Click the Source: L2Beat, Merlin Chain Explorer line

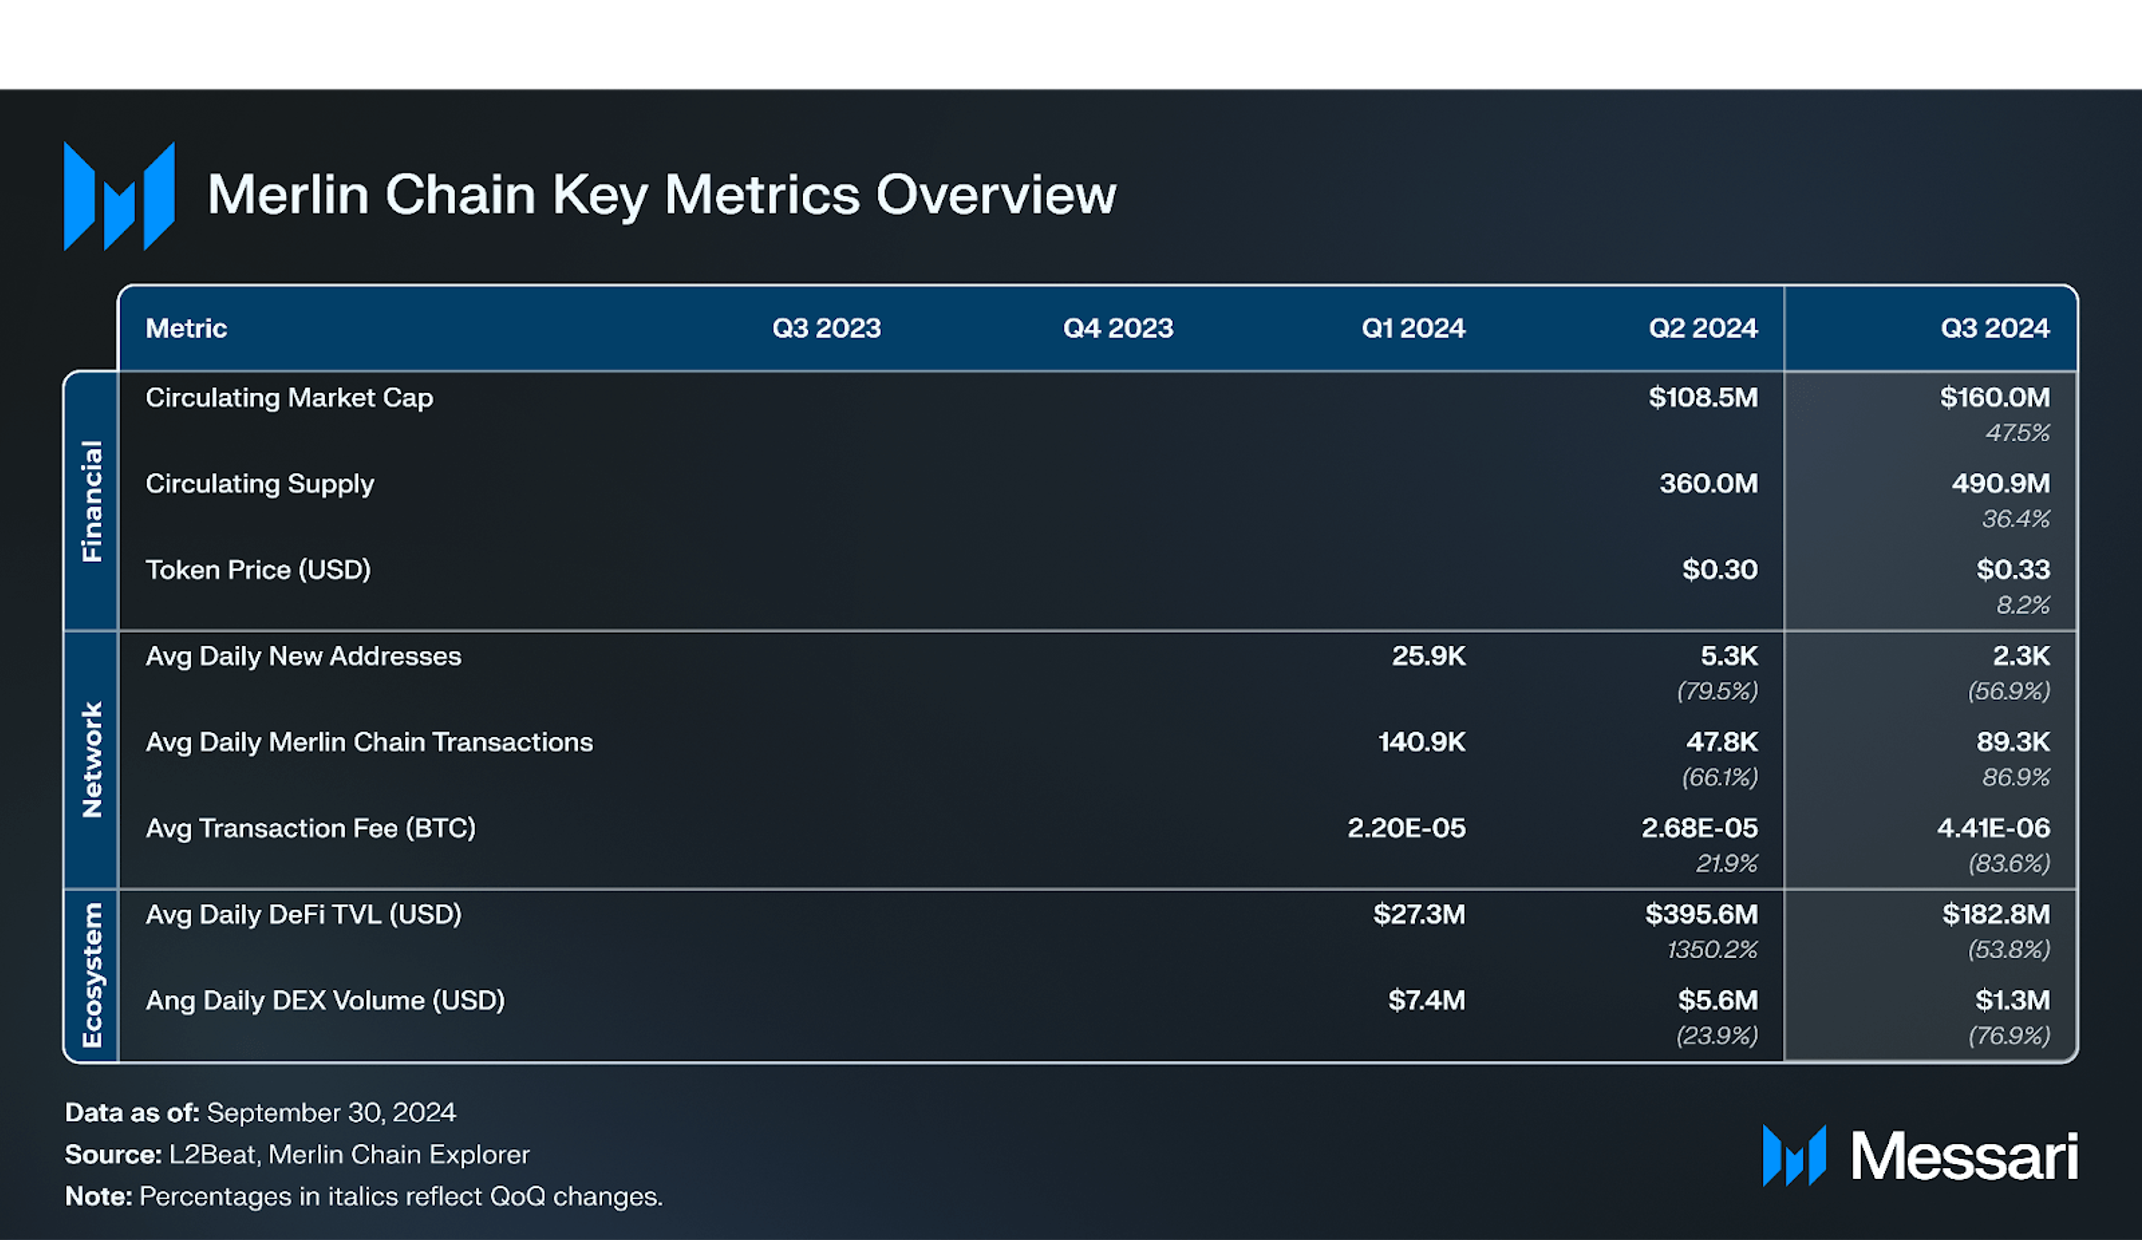pyautogui.click(x=297, y=1154)
